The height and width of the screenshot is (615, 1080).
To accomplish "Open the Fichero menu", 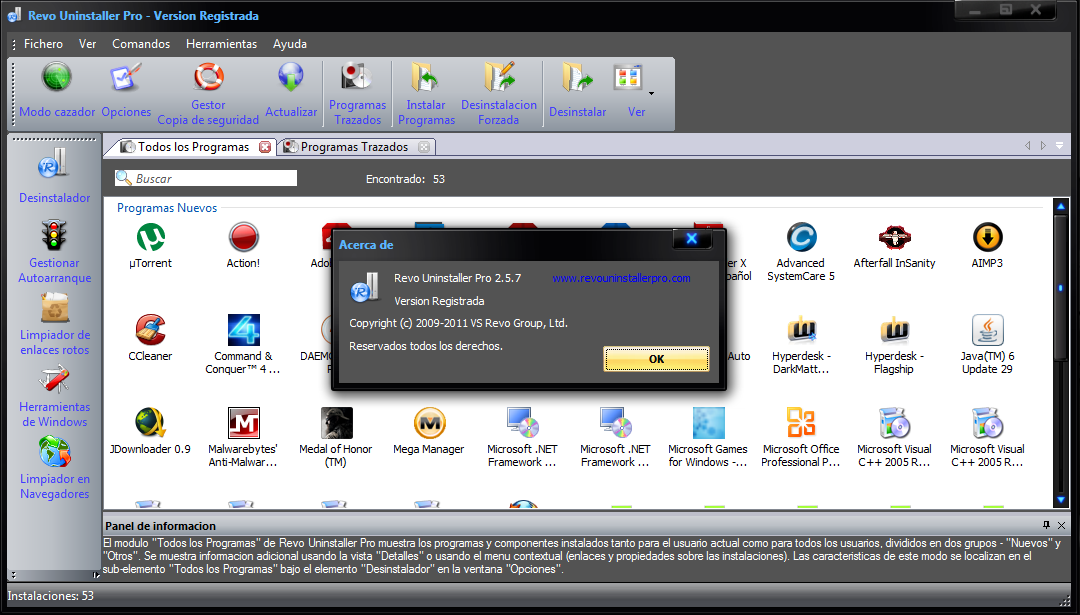I will coord(43,43).
